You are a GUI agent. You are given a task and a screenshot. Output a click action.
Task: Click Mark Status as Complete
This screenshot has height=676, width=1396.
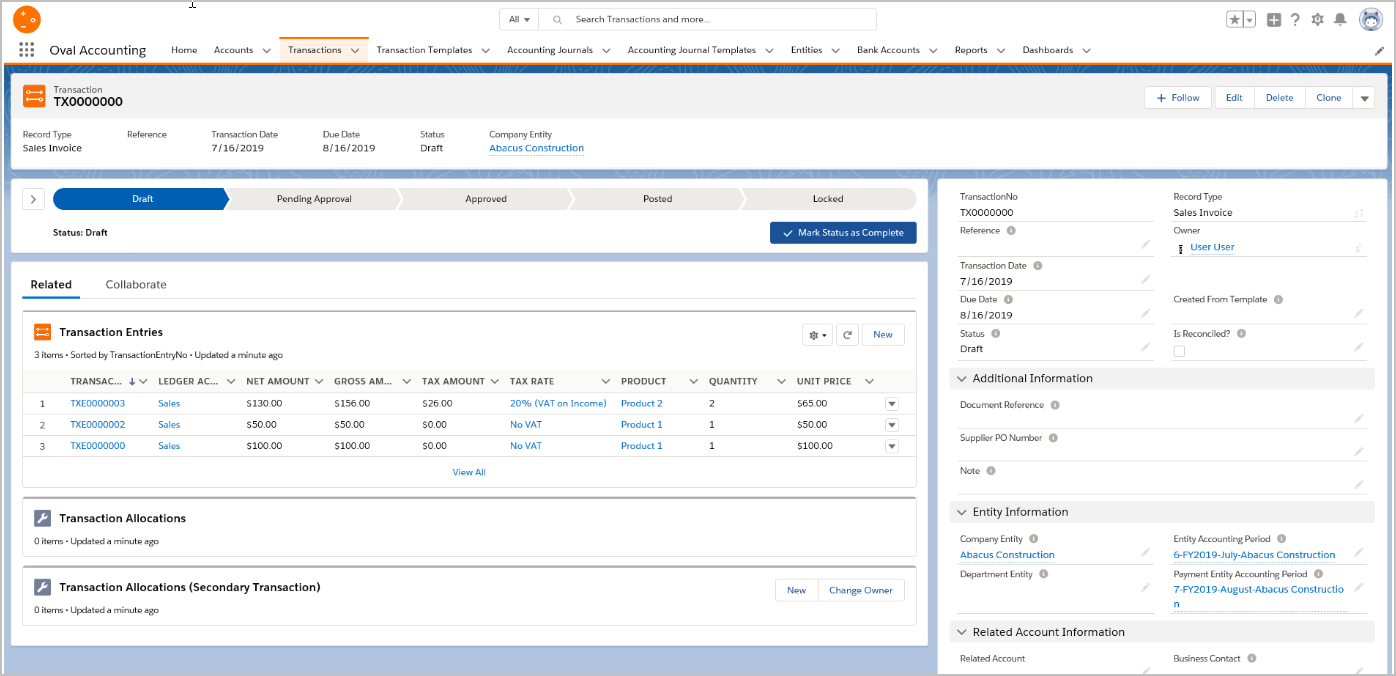point(843,232)
